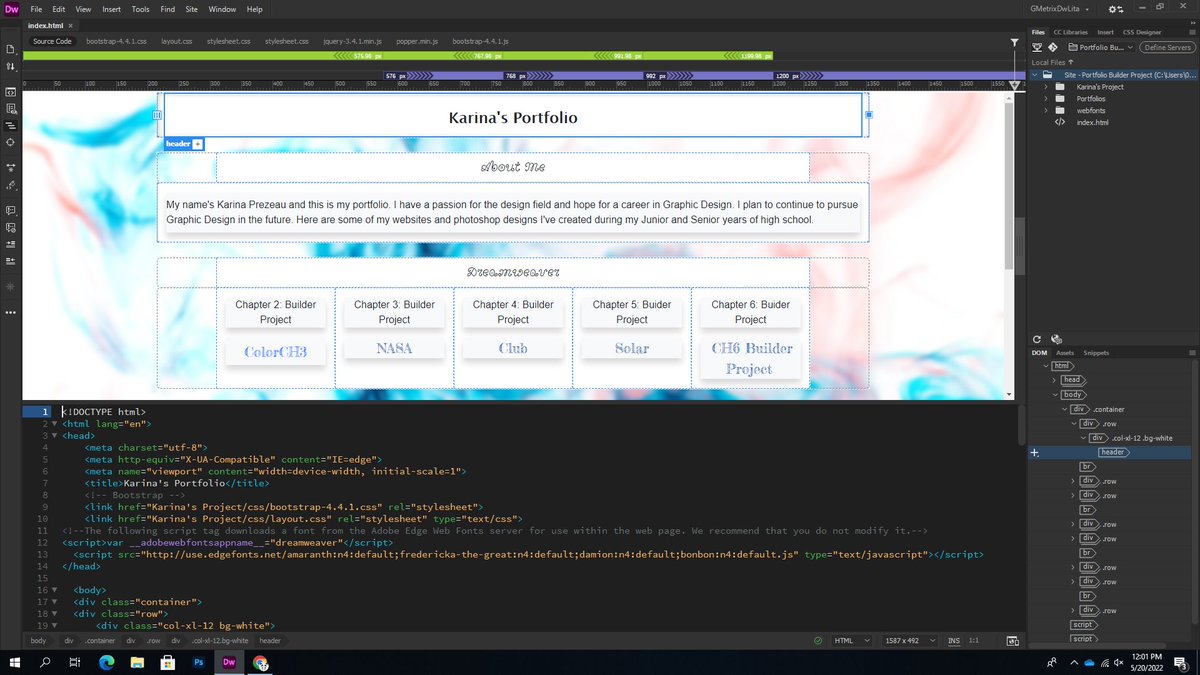The height and width of the screenshot is (675, 1200).
Task: Open Photoshop from the taskbar
Action: pyautogui.click(x=198, y=662)
